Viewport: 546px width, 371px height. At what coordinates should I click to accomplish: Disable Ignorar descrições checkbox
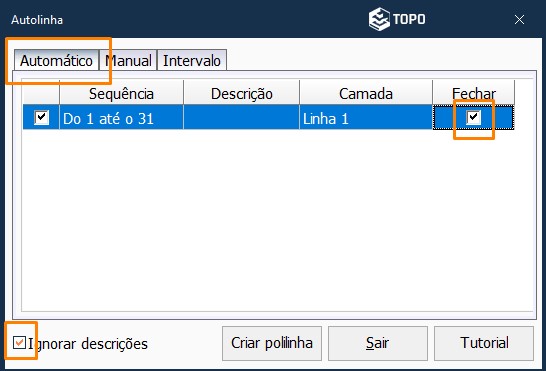(x=19, y=343)
